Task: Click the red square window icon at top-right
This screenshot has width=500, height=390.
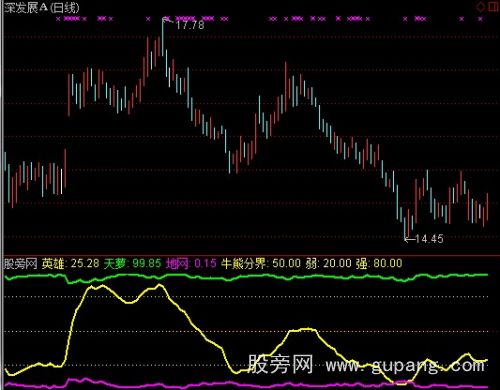Action: 494,7
